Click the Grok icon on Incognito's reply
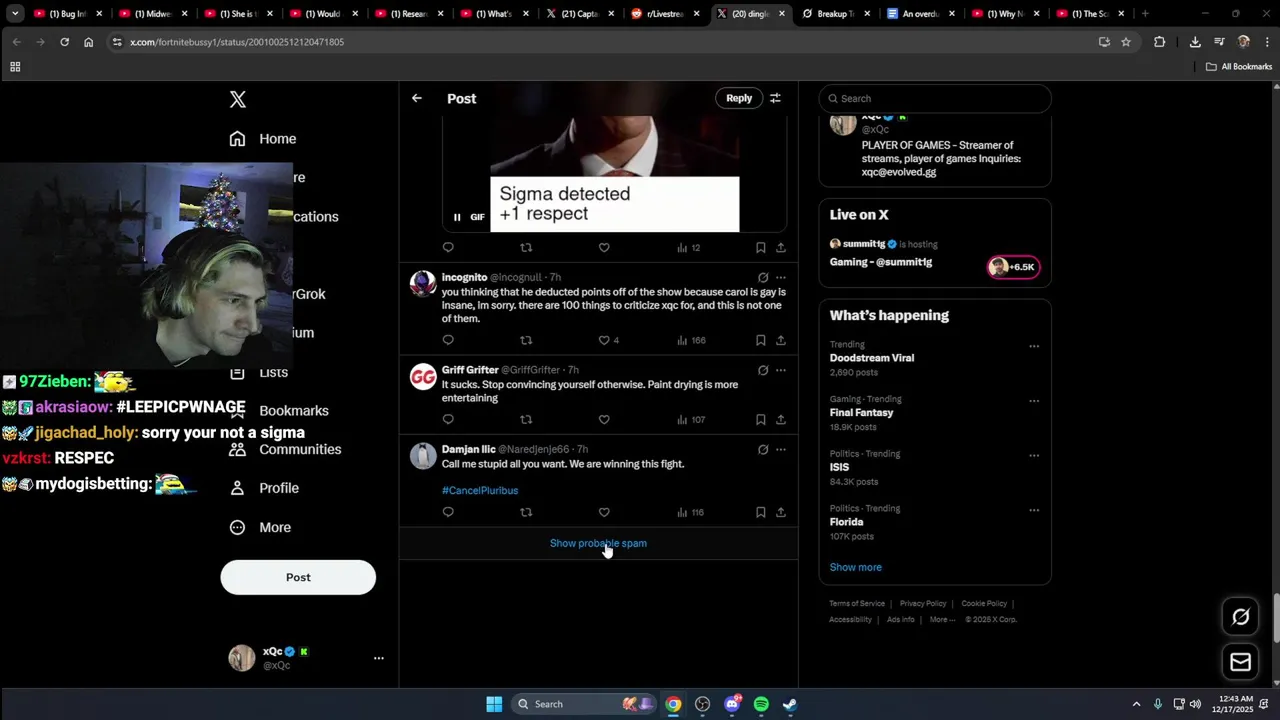 pos(763,278)
